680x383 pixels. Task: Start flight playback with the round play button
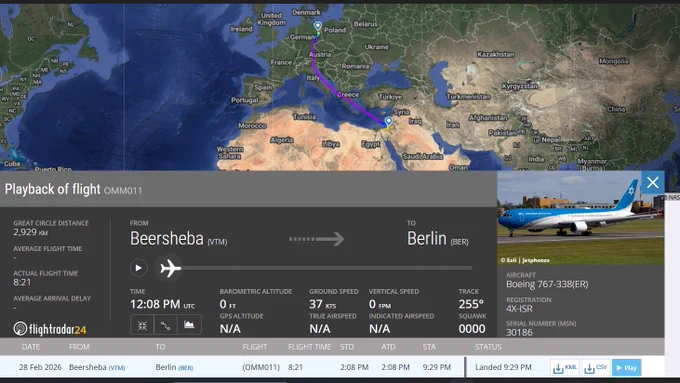pos(138,268)
